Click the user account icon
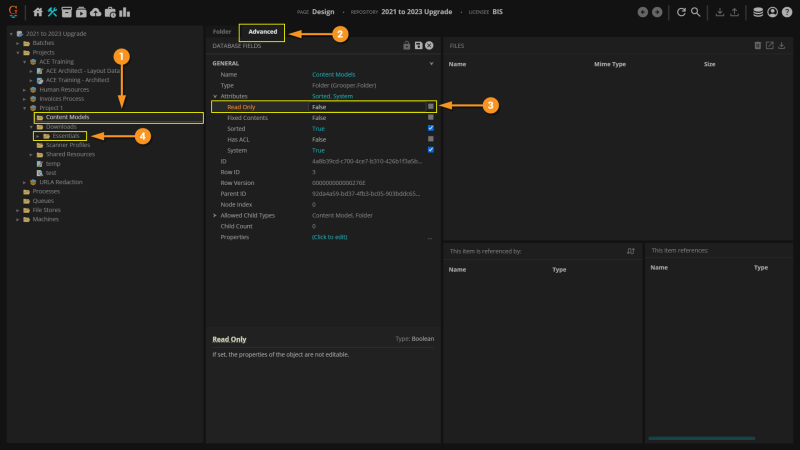This screenshot has height=450, width=800. click(772, 12)
